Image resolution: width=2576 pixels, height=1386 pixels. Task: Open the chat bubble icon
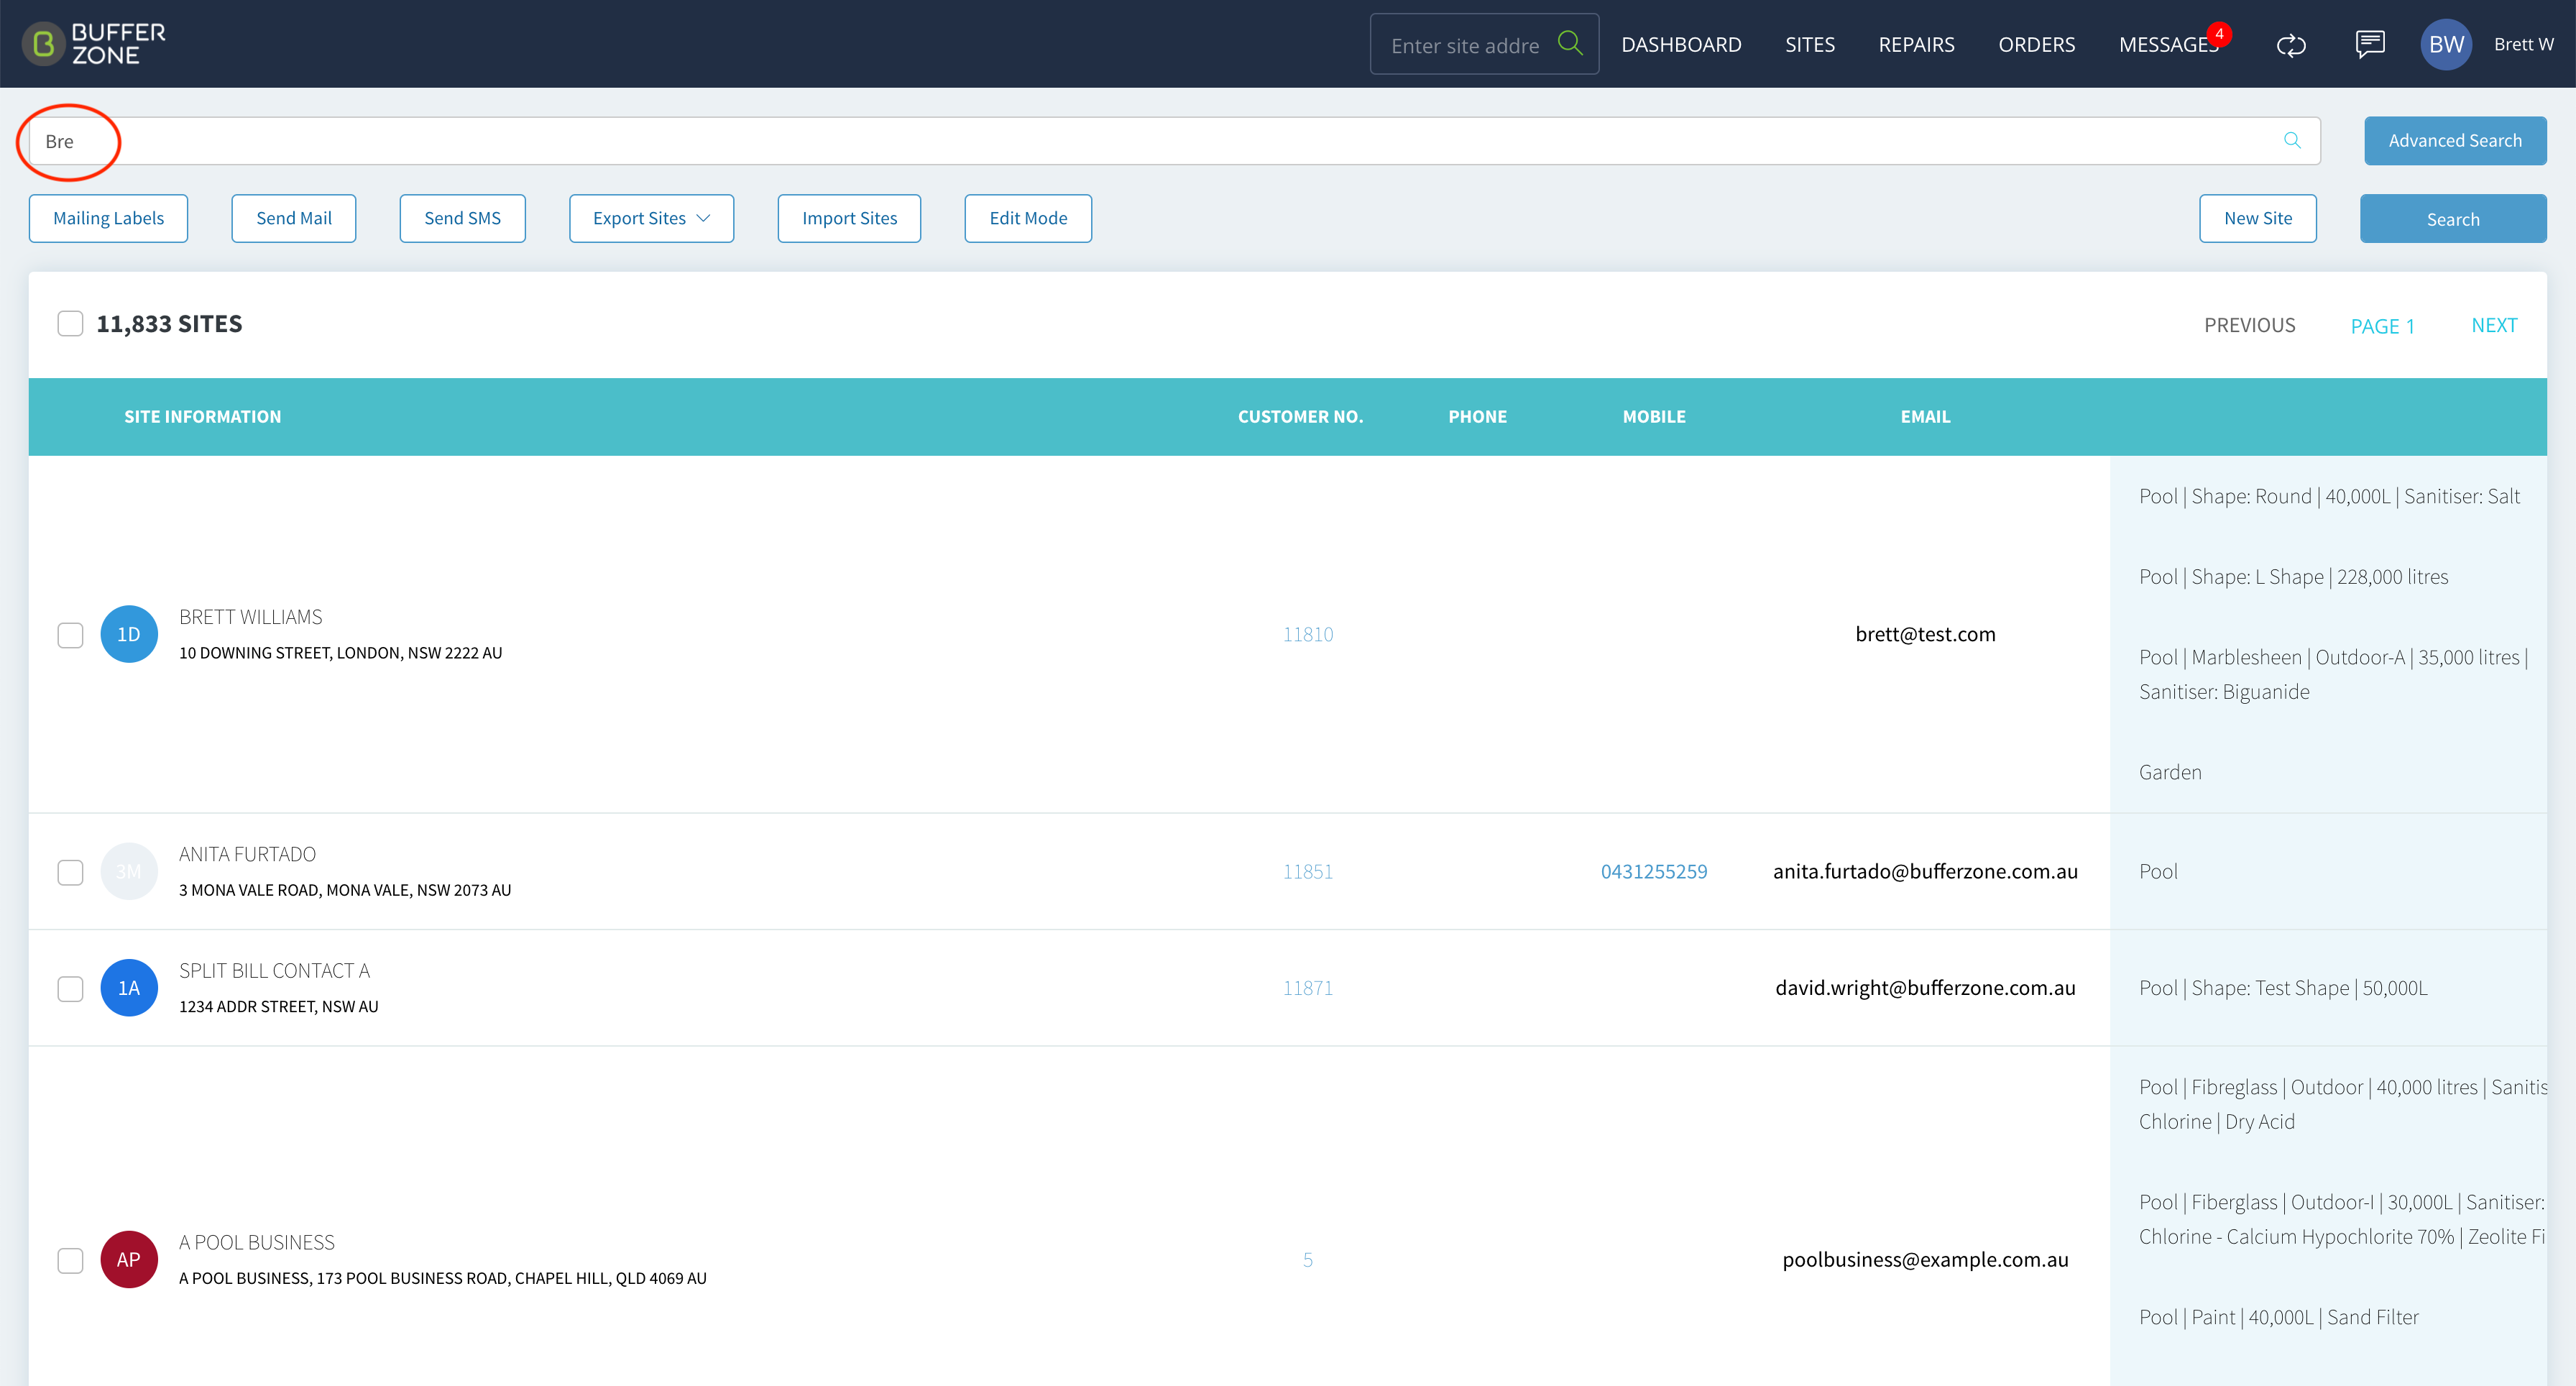click(x=2370, y=44)
